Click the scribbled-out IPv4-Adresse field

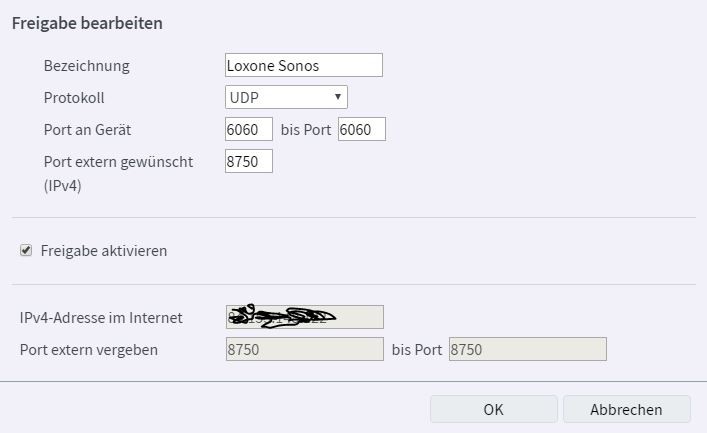pos(305,317)
